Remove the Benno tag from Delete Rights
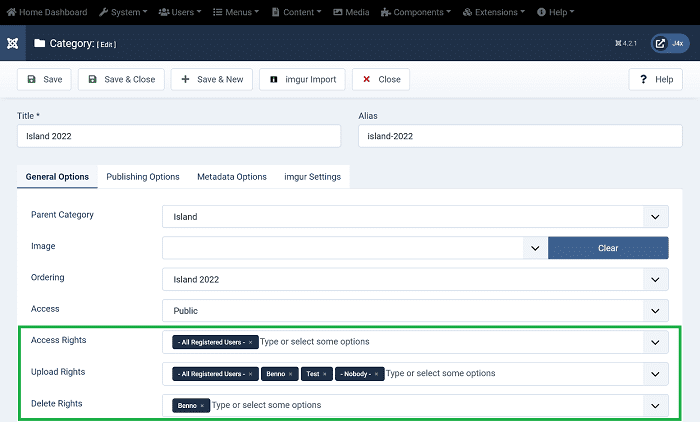This screenshot has height=422, width=700. pos(202,405)
